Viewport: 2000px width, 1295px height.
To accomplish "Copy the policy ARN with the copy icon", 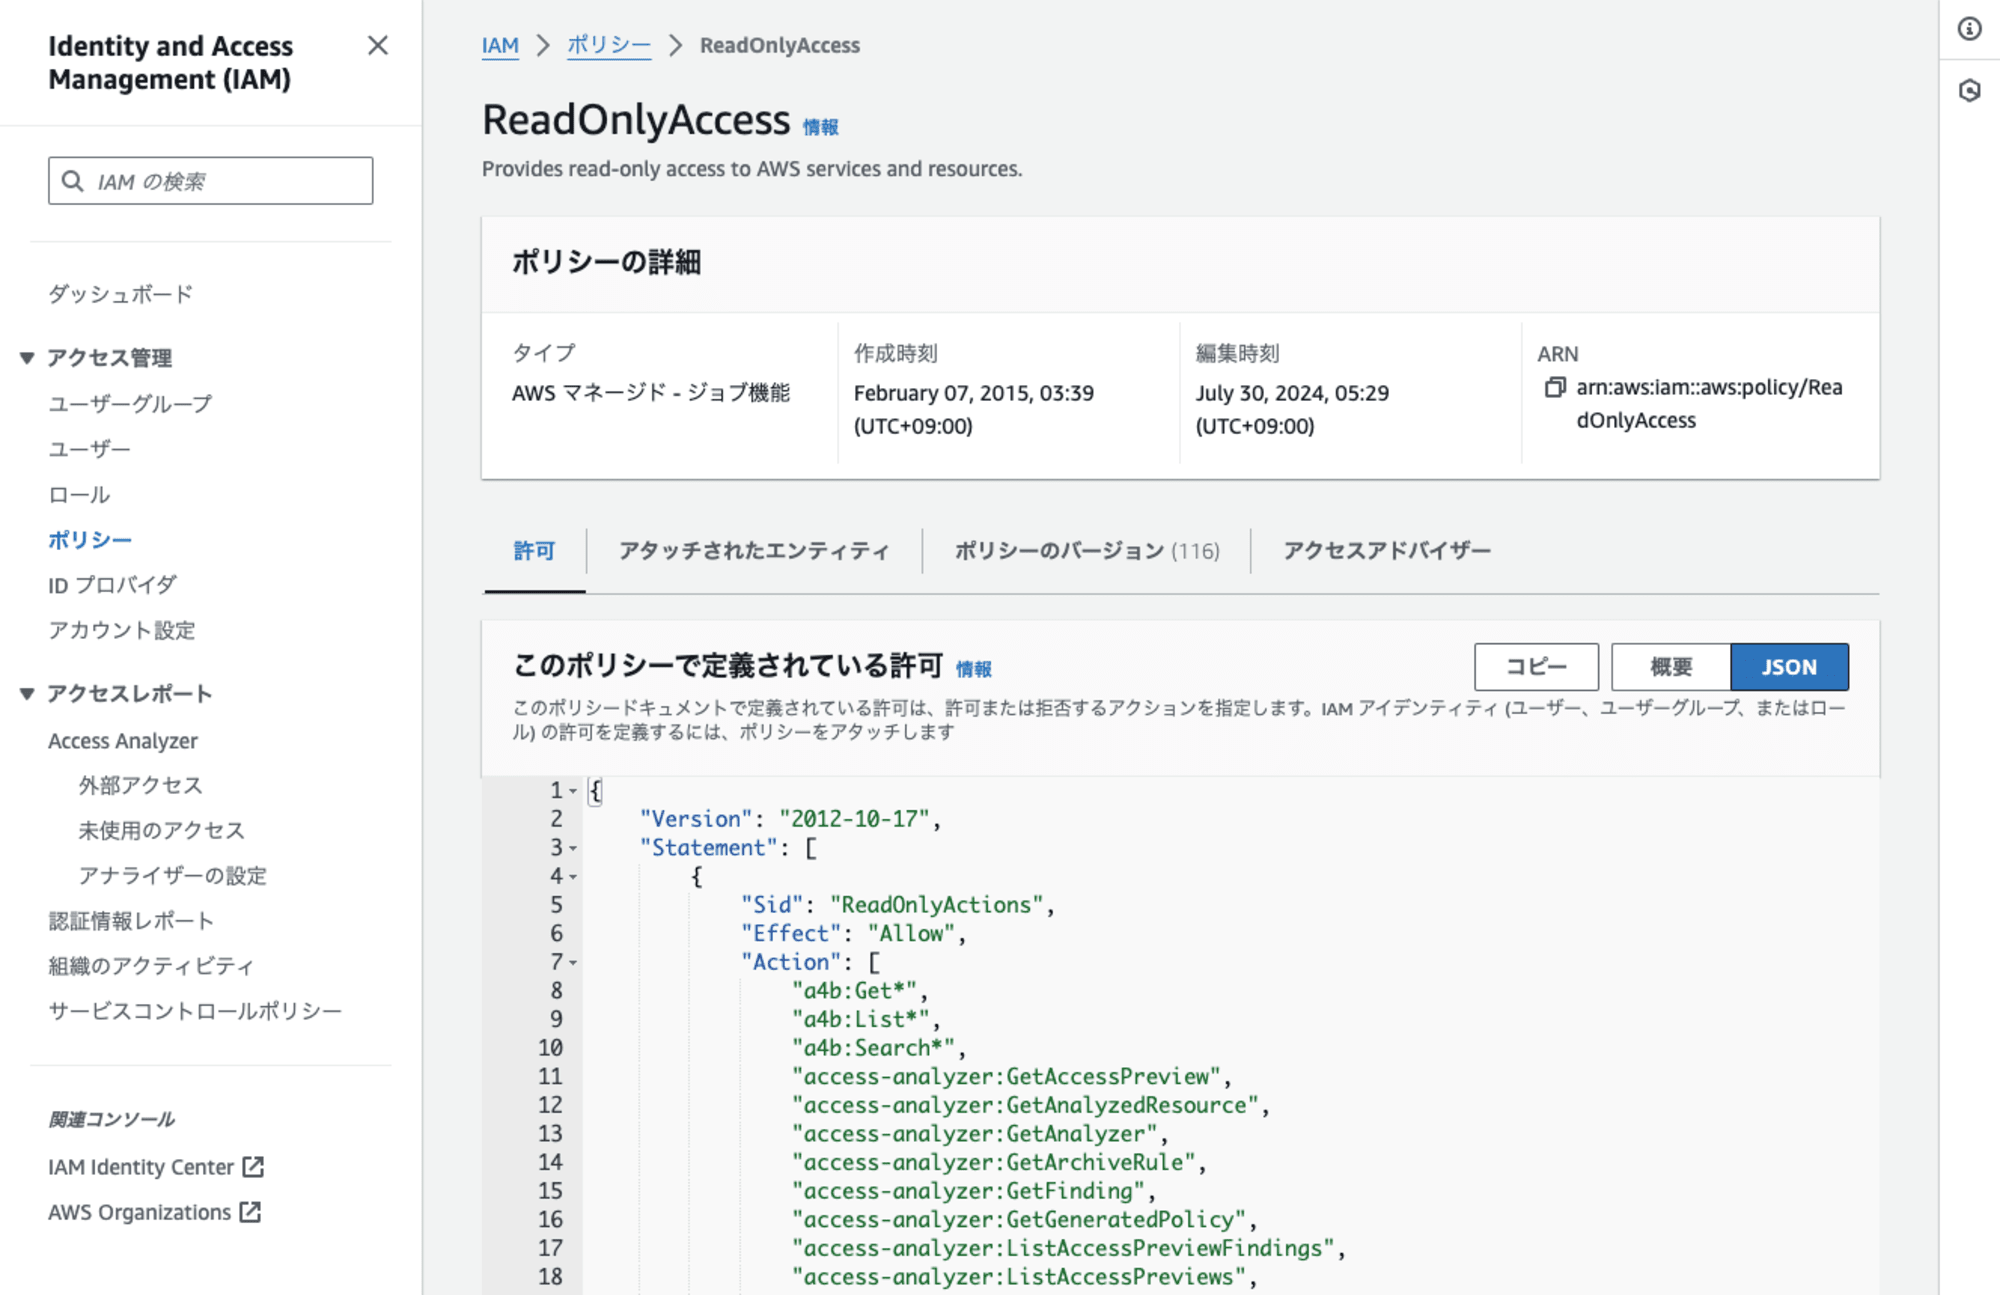I will coord(1554,387).
